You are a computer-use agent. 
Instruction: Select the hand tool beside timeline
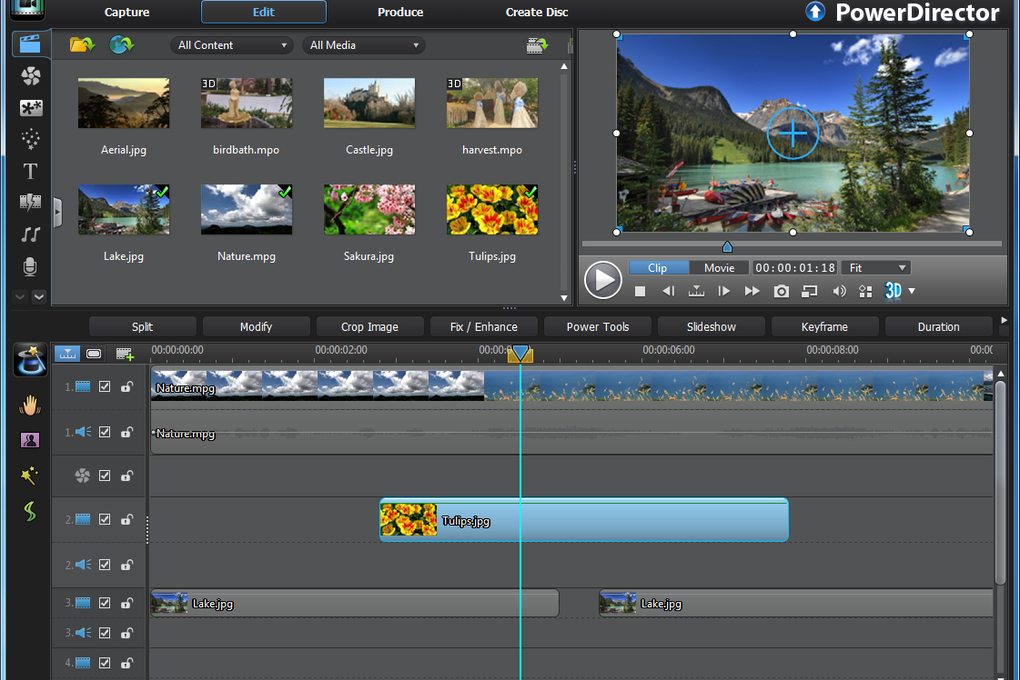coord(30,405)
